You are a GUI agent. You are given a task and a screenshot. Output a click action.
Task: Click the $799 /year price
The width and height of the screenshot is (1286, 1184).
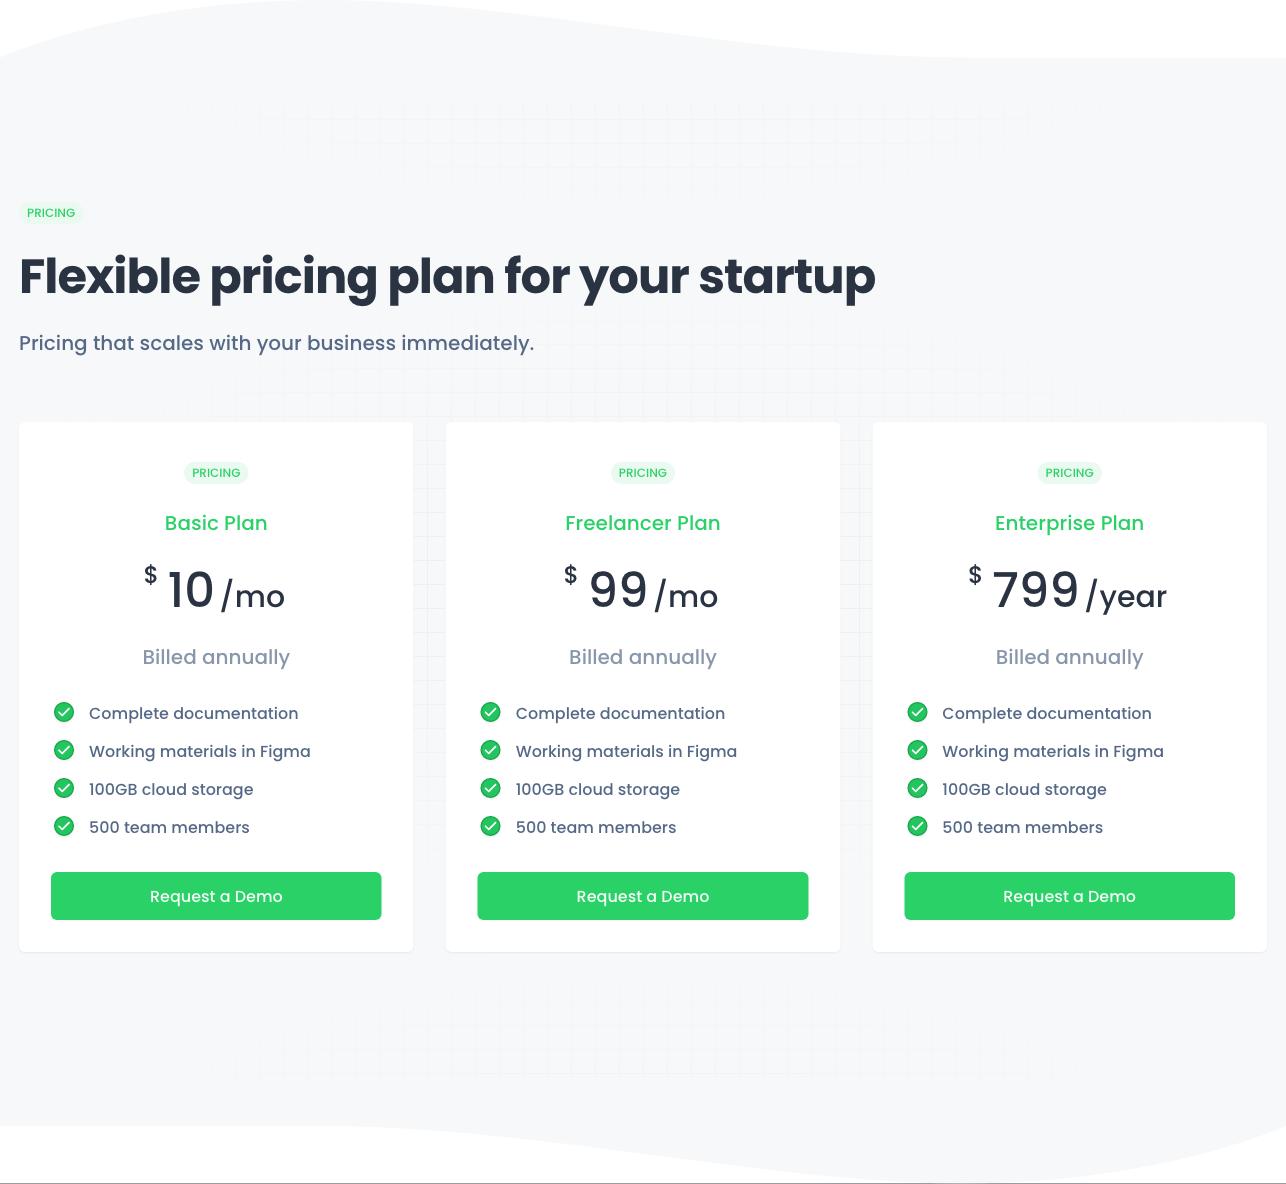[x=1068, y=590]
